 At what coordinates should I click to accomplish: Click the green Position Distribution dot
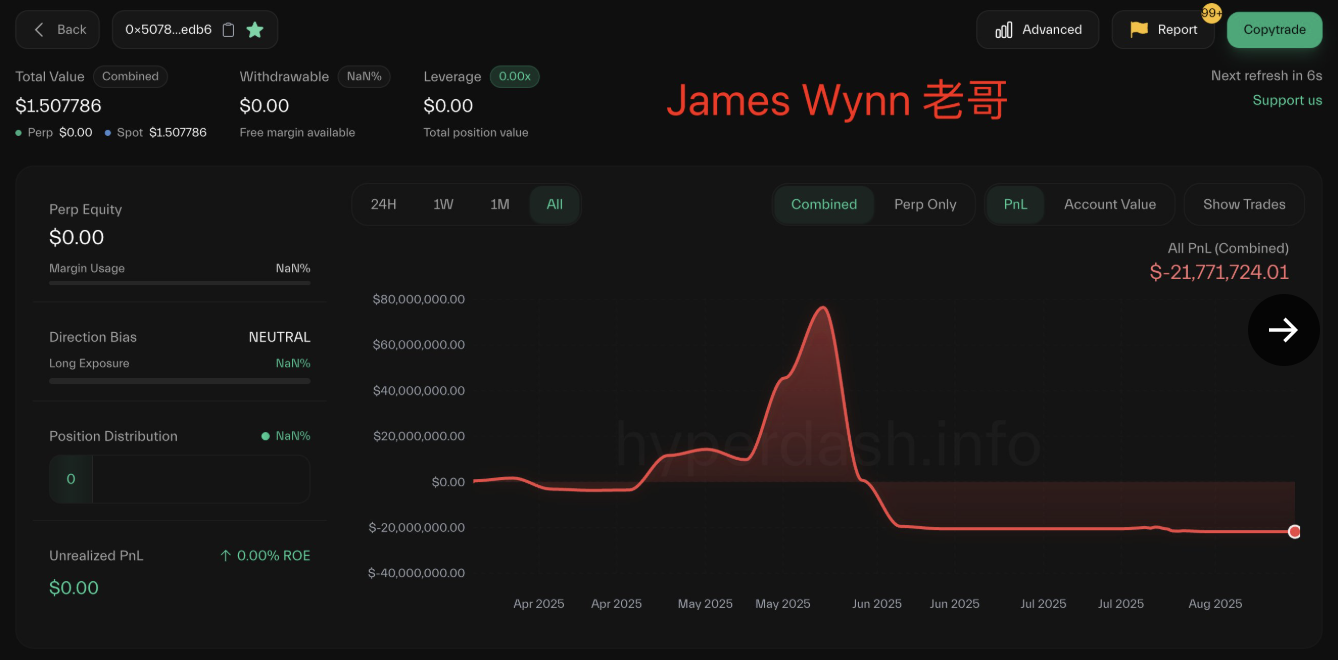click(265, 436)
